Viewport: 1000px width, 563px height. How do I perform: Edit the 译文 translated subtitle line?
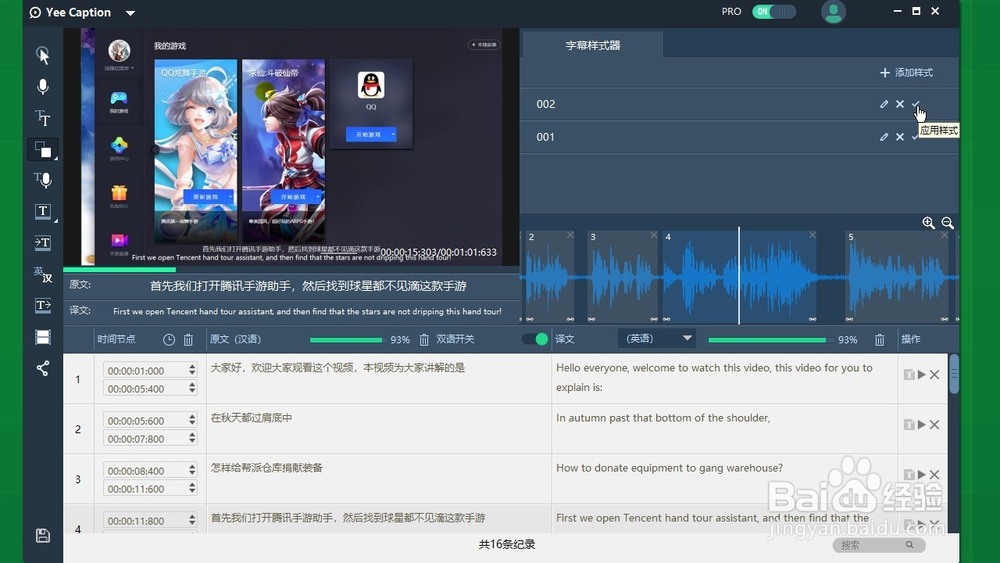(x=307, y=311)
